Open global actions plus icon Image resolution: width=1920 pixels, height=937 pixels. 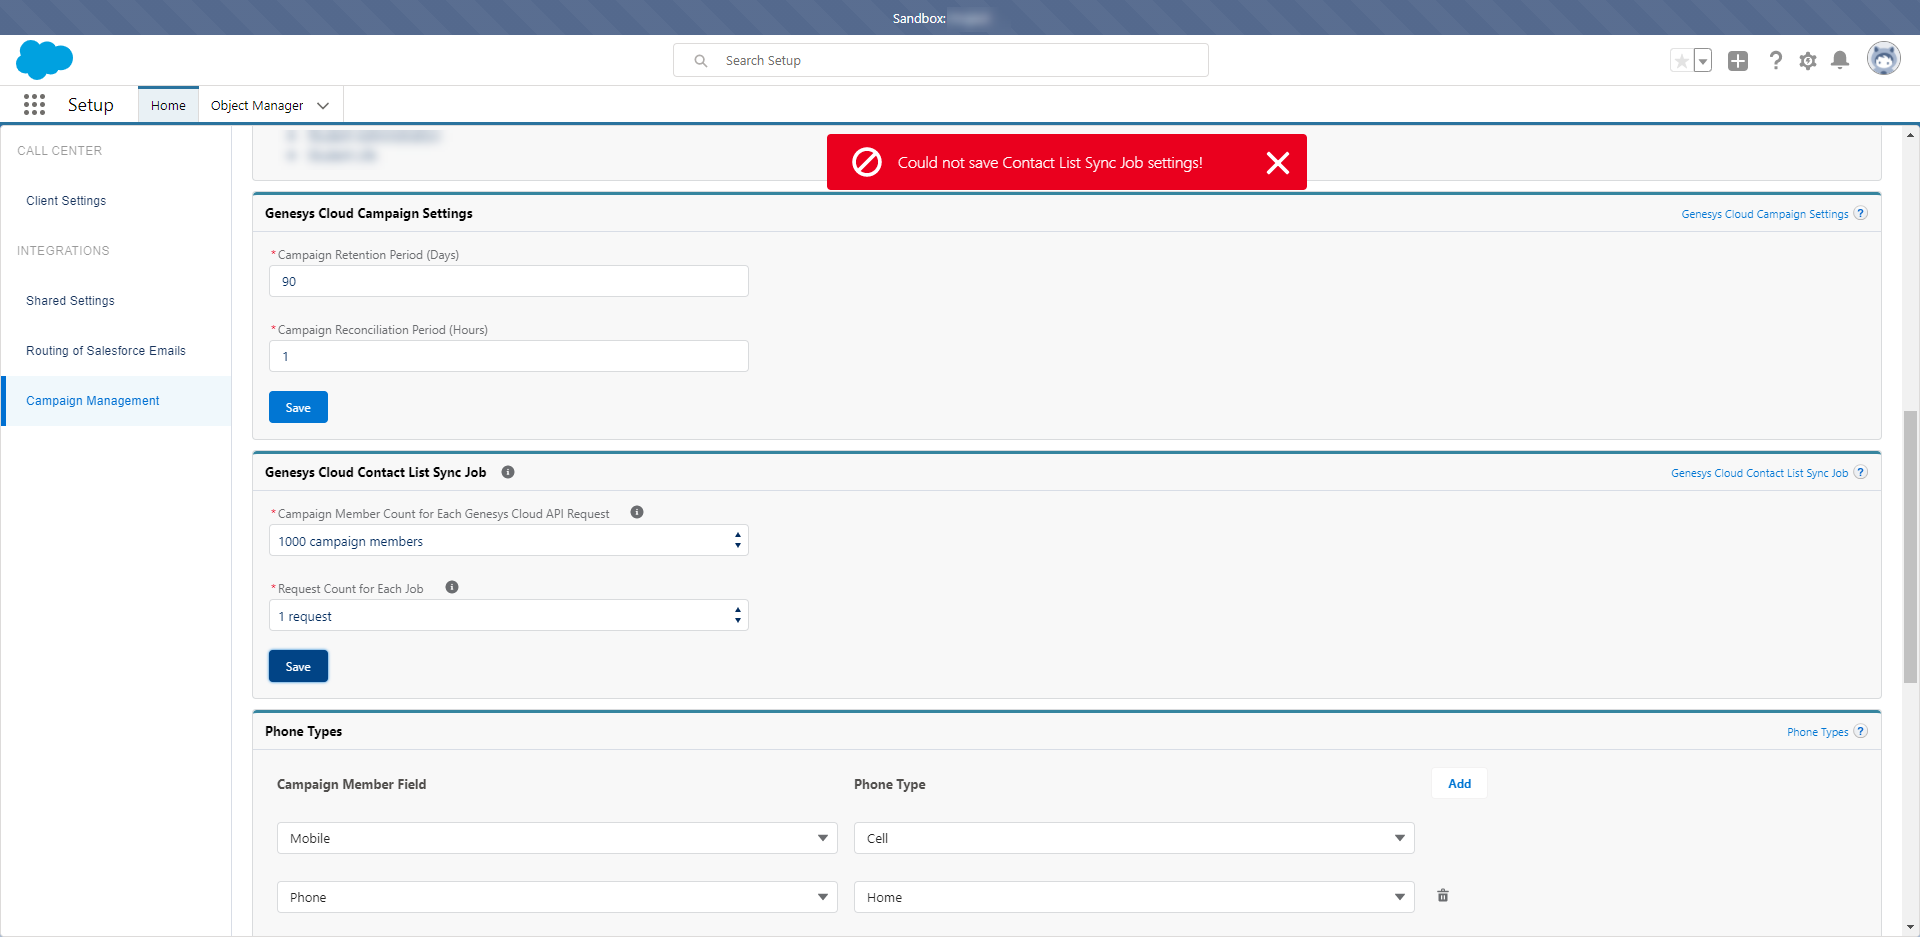[x=1738, y=61]
